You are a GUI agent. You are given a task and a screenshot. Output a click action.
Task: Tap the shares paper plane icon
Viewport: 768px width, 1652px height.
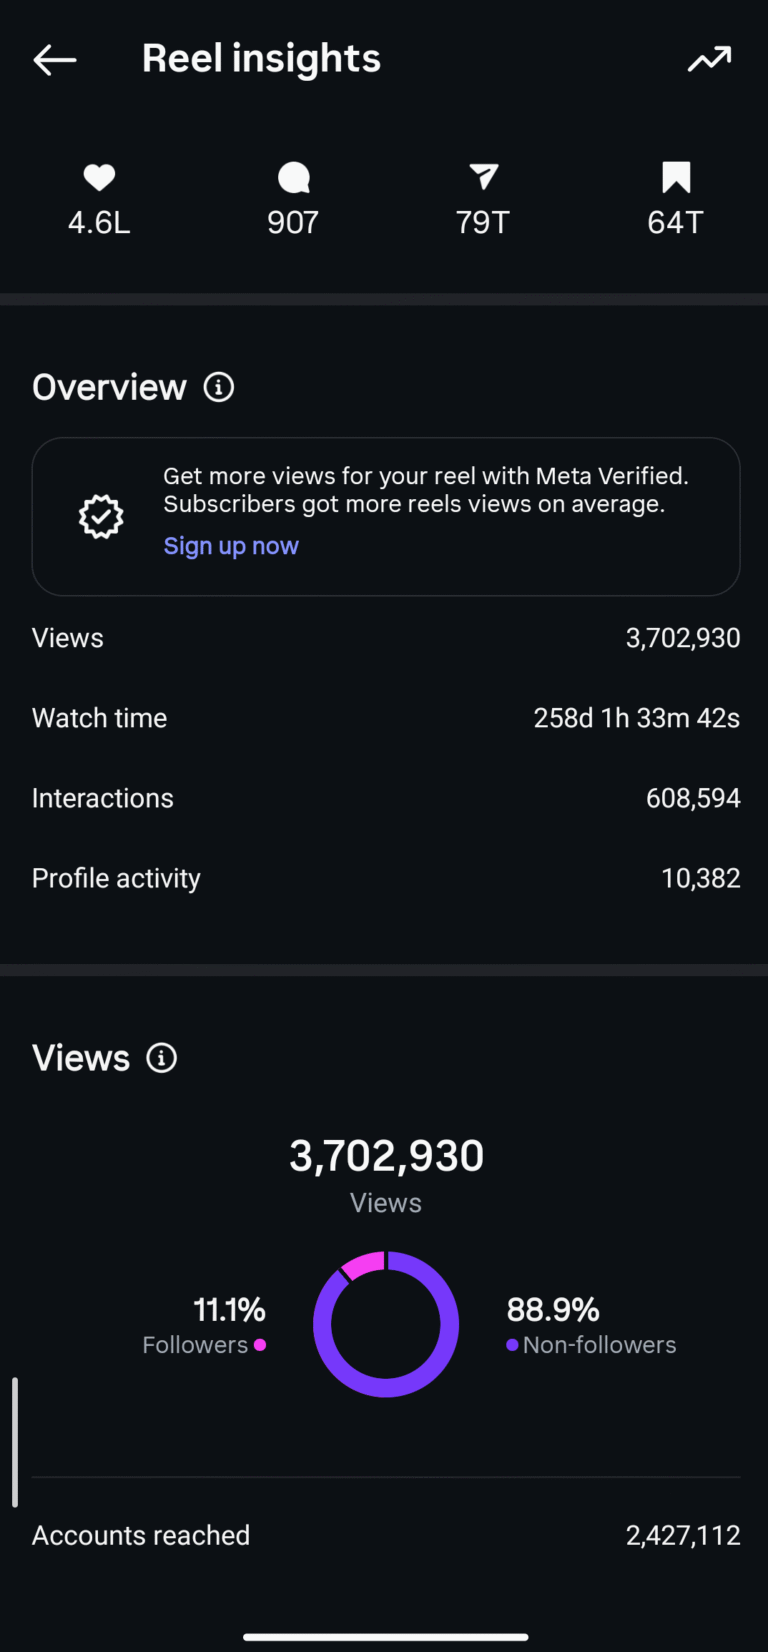coord(483,178)
